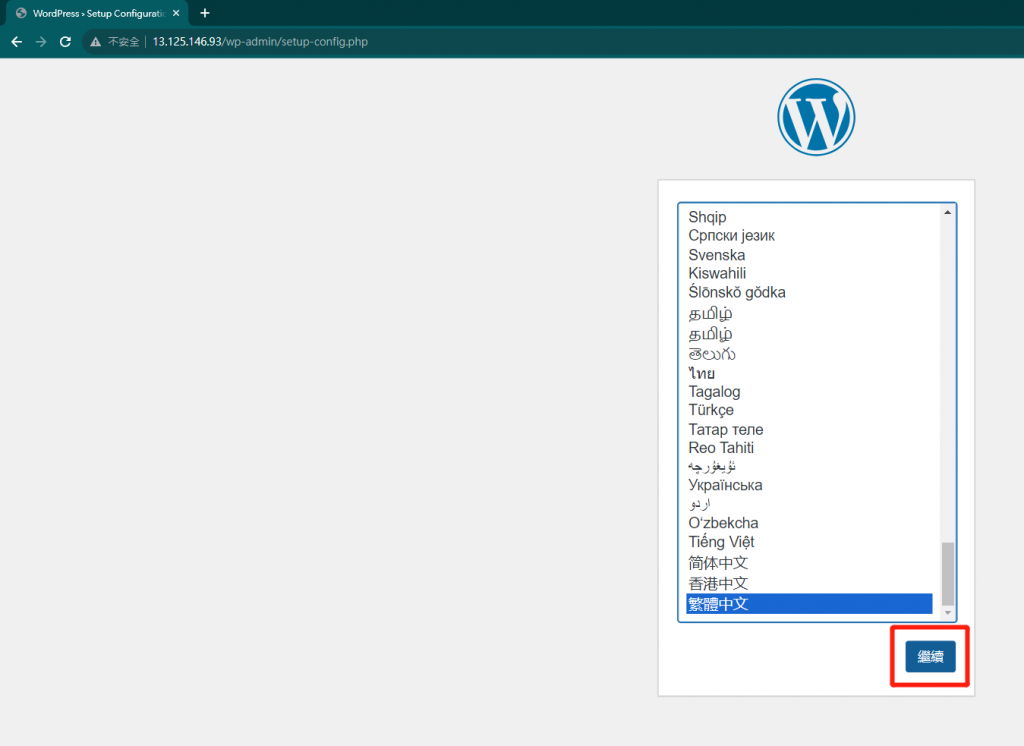The width and height of the screenshot is (1024, 746).
Task: Select ئۇيغۇرچە language option
Action: [x=809, y=466]
